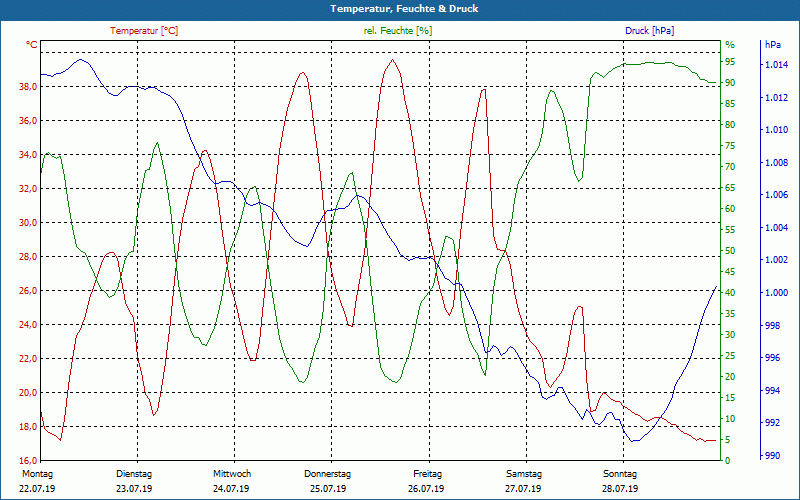Click the °C unit label on temperature axis

pos(32,45)
